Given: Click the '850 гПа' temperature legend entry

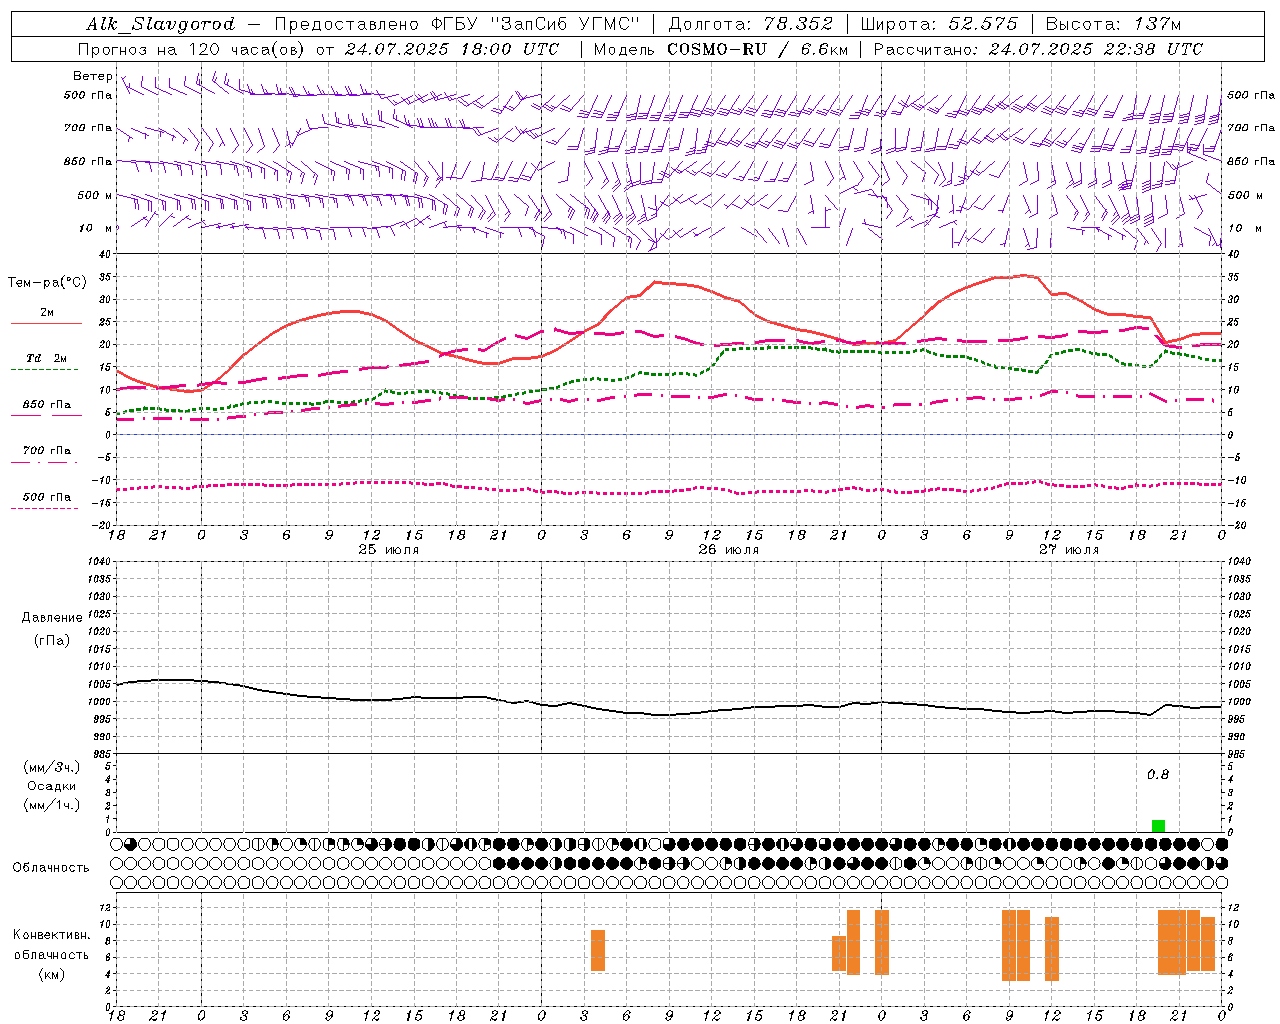Looking at the screenshot, I should point(46,404).
